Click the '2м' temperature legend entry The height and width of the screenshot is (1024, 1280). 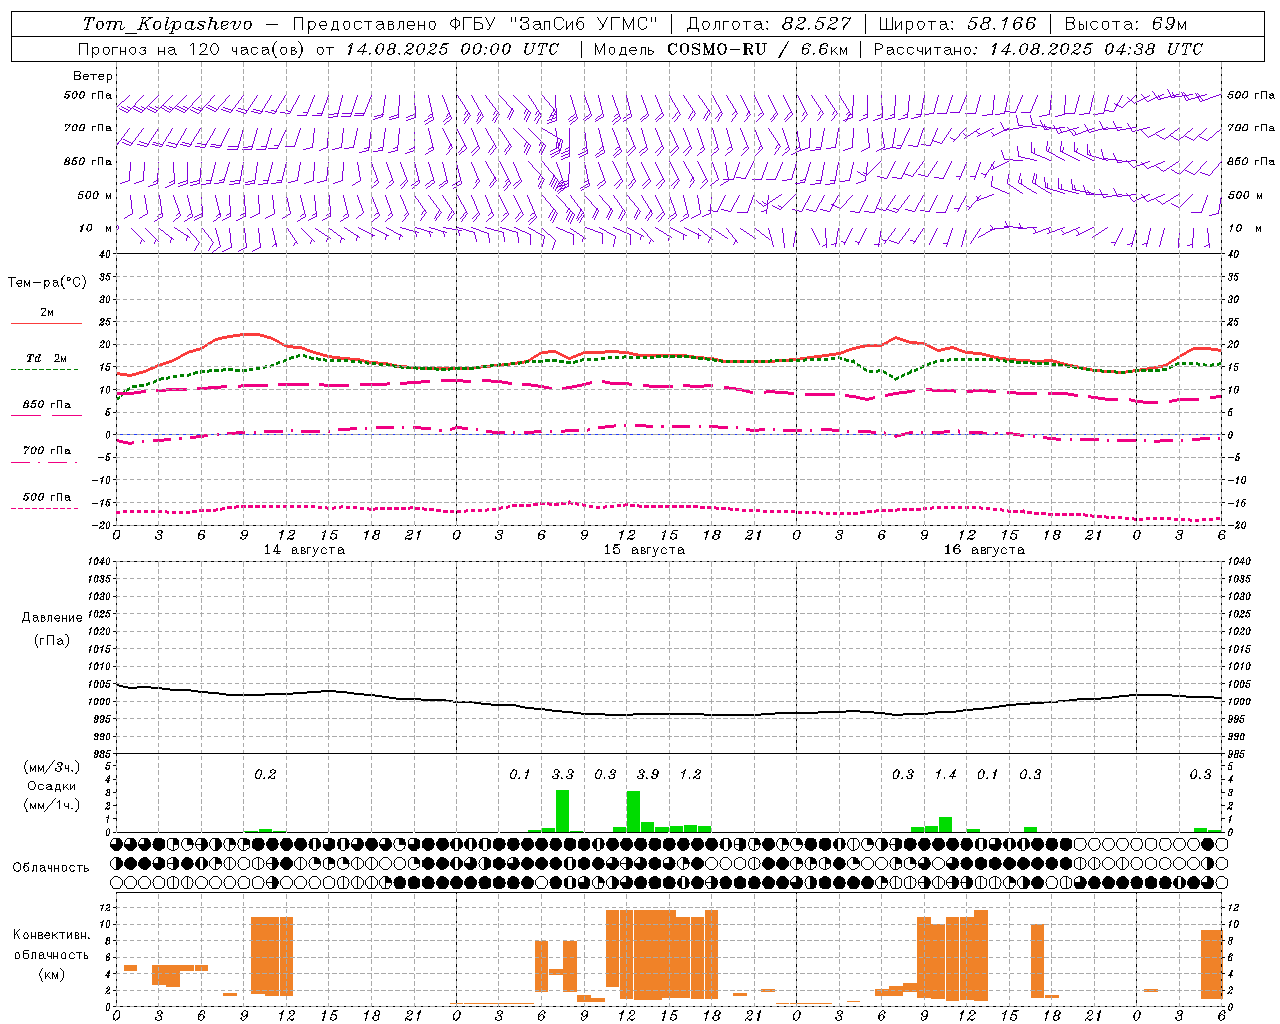[x=47, y=312]
